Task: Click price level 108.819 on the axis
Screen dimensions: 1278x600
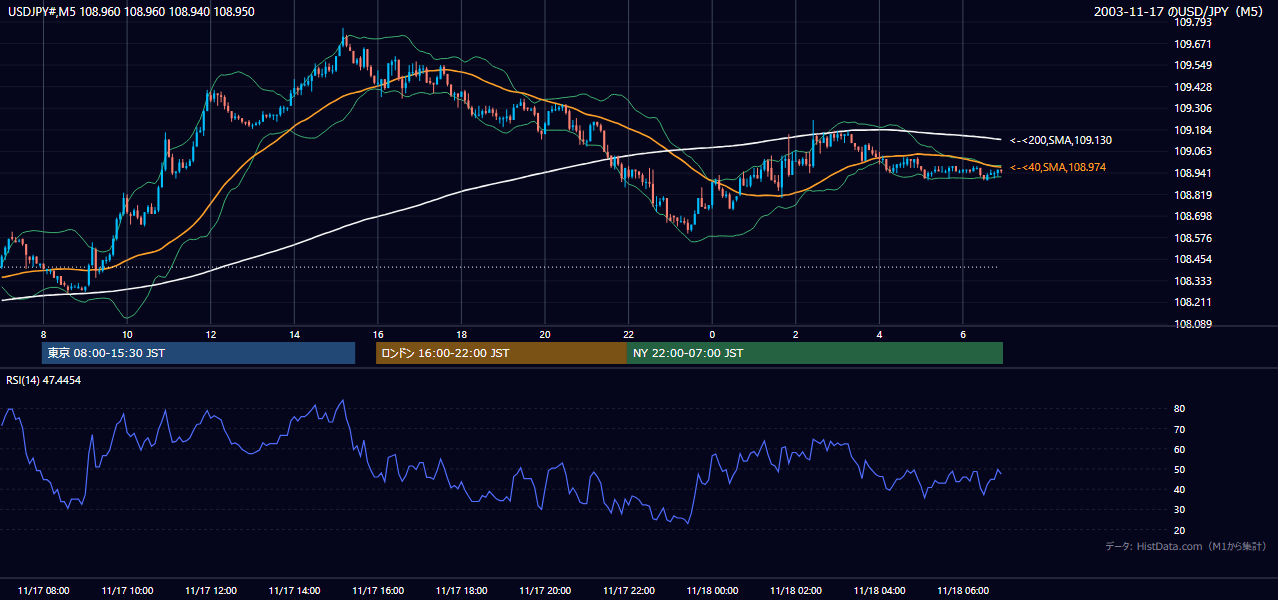Action: click(1193, 195)
